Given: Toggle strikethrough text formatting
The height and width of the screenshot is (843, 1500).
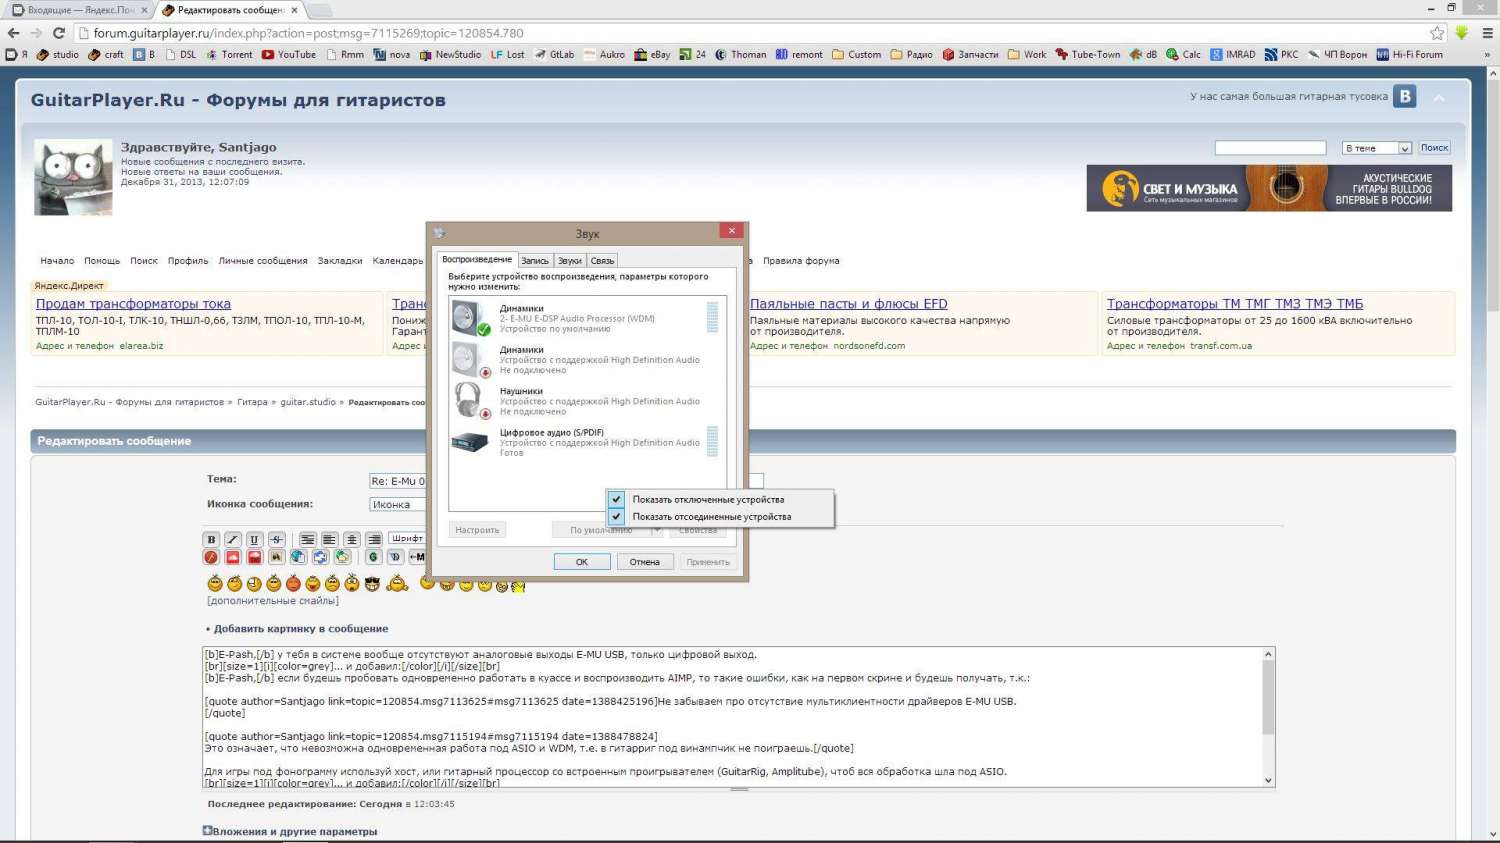Looking at the screenshot, I should [x=277, y=539].
